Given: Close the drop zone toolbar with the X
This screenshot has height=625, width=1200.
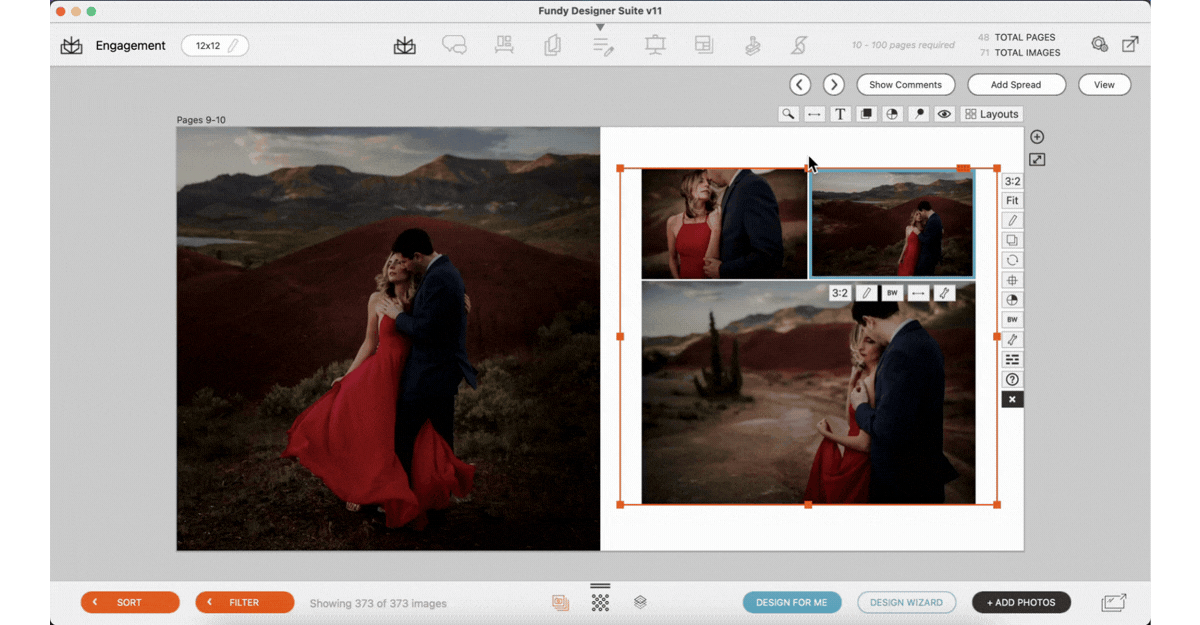Looking at the screenshot, I should pos(1012,399).
